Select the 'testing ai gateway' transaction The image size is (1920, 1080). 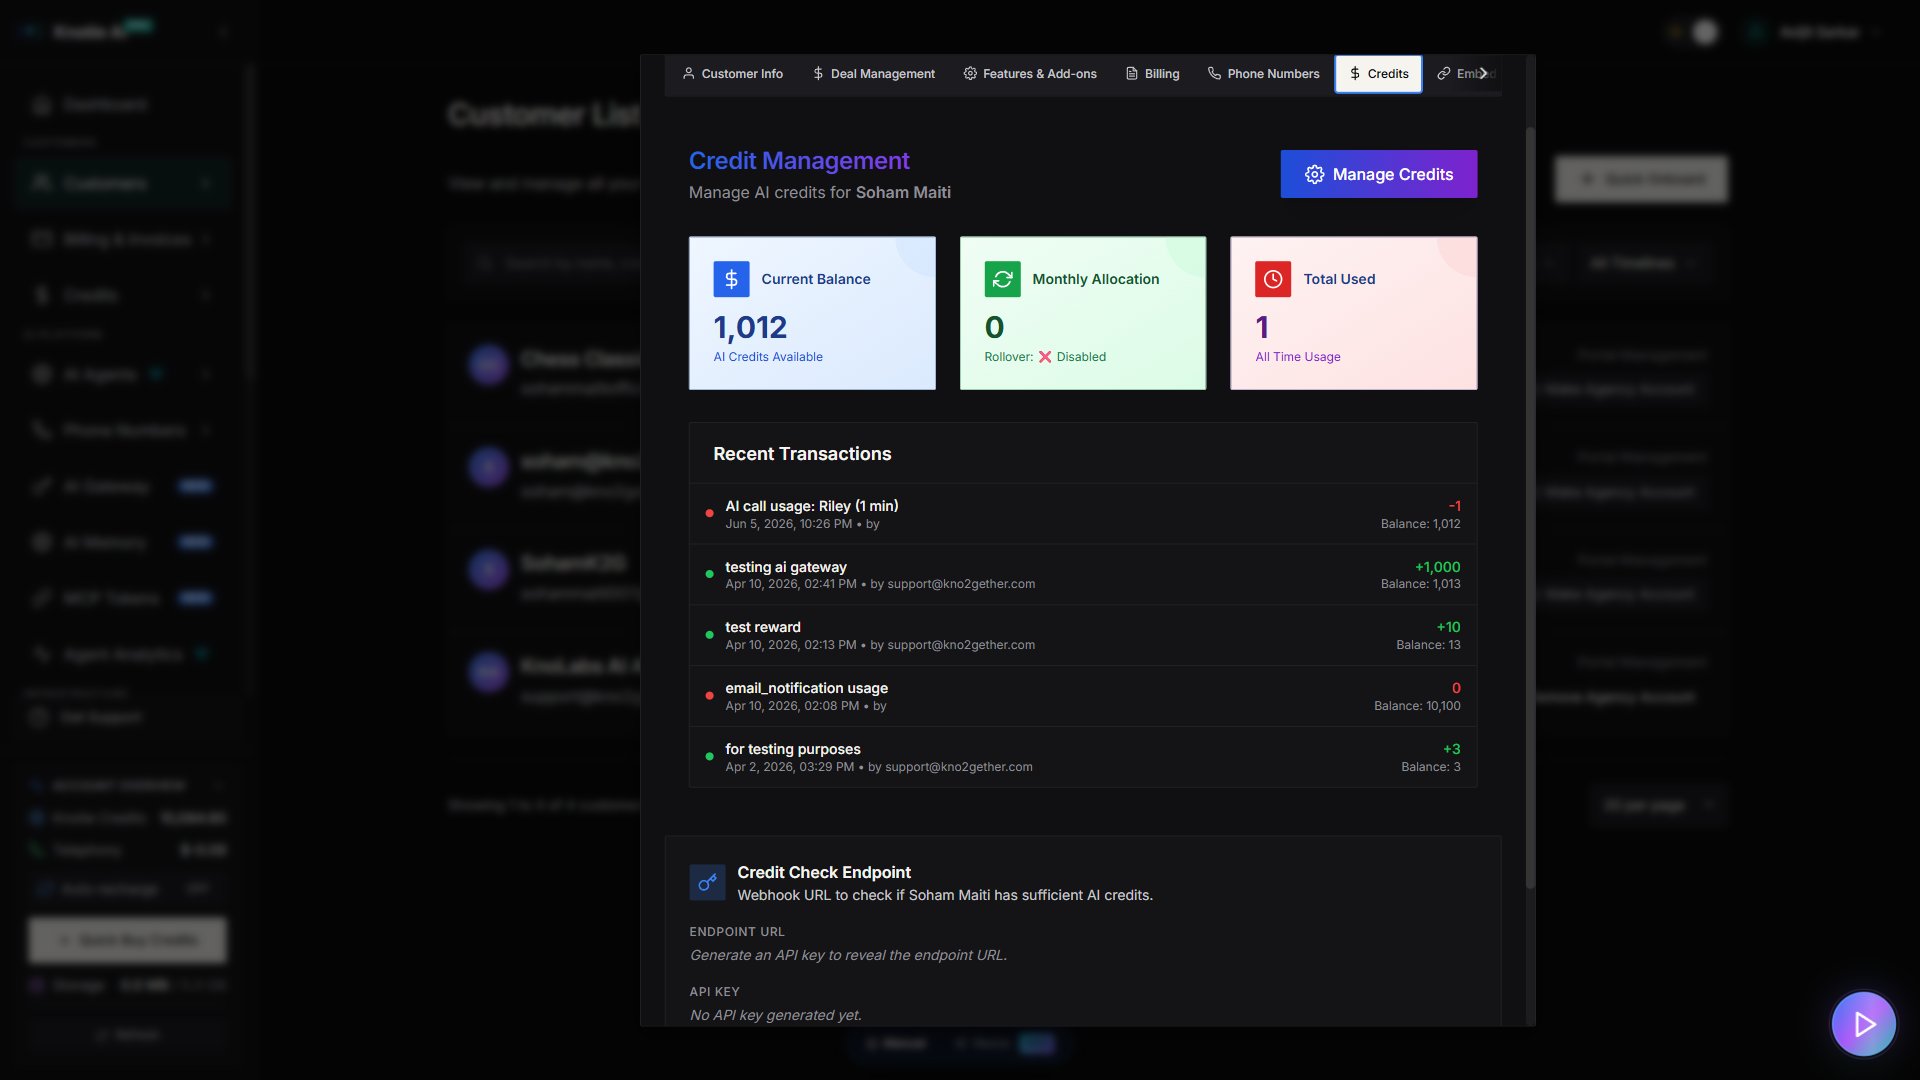(x=1083, y=575)
